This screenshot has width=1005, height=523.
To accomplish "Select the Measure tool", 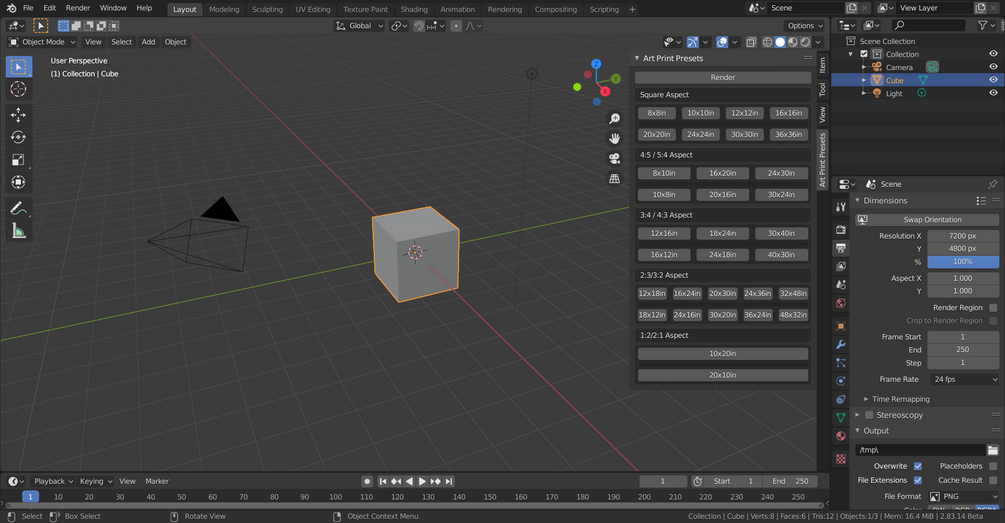I will pos(19,231).
